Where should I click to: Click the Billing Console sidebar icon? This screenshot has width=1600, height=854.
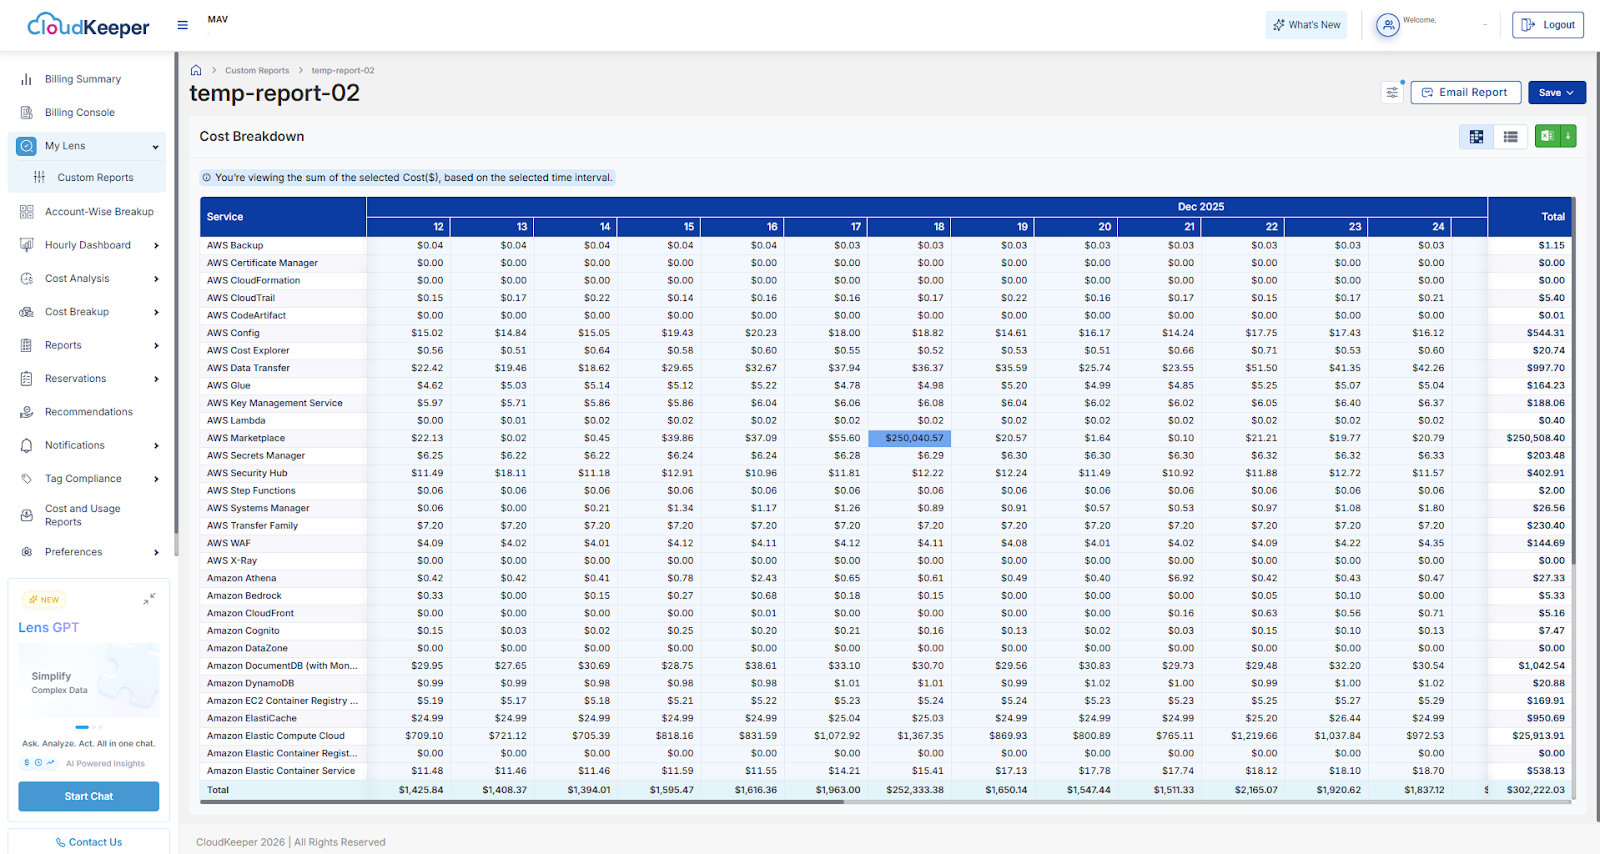click(x=26, y=112)
